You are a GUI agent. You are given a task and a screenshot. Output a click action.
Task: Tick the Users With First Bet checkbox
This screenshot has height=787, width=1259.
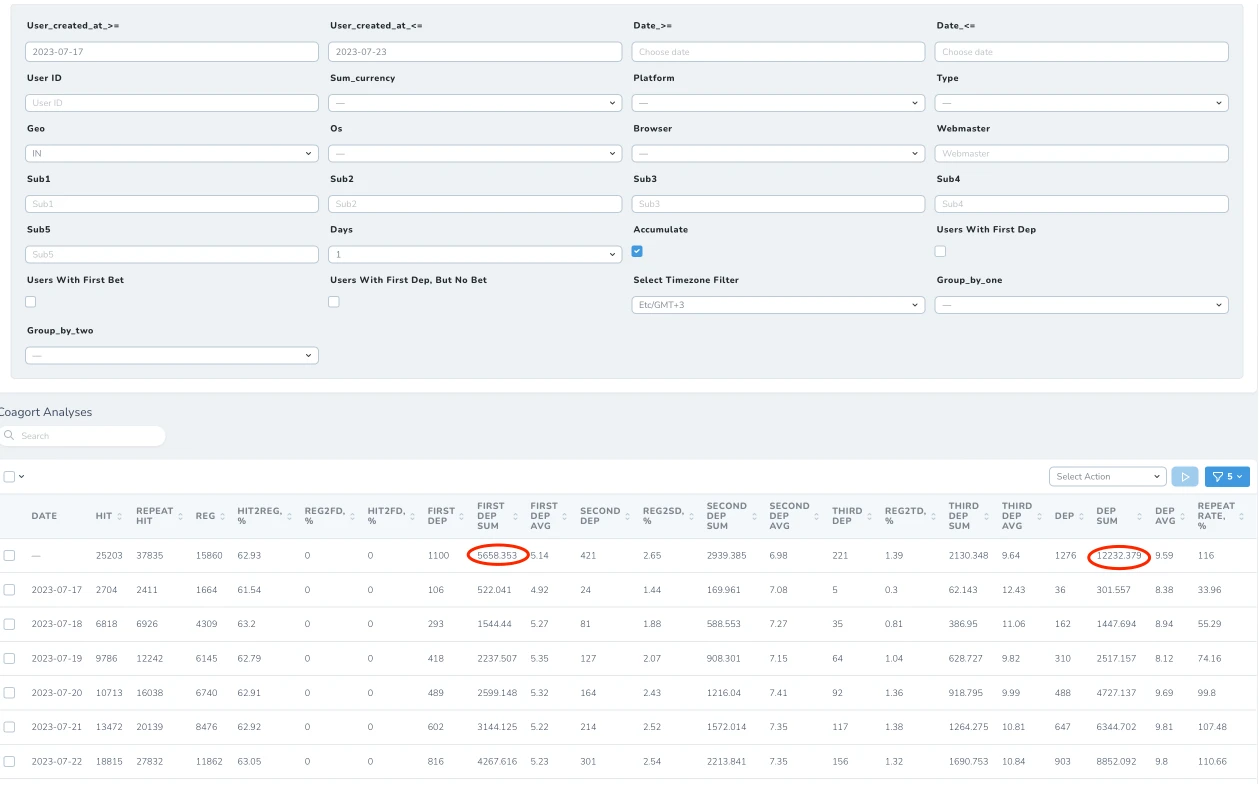click(x=30, y=301)
